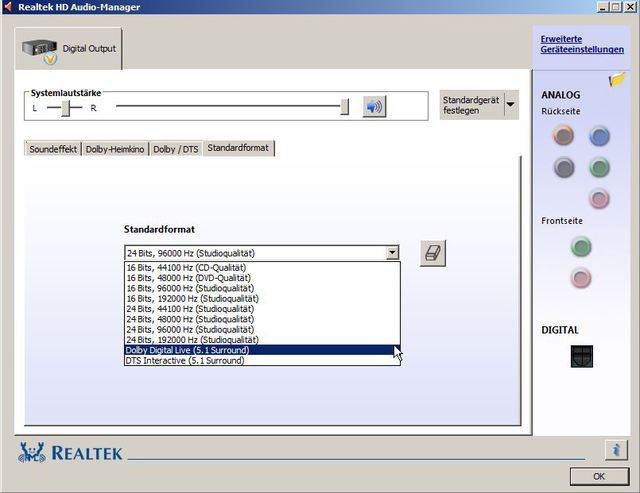The image size is (640, 493).
Task: Minimize the Realtek HD Audio-Manager window
Action: coord(604,7)
